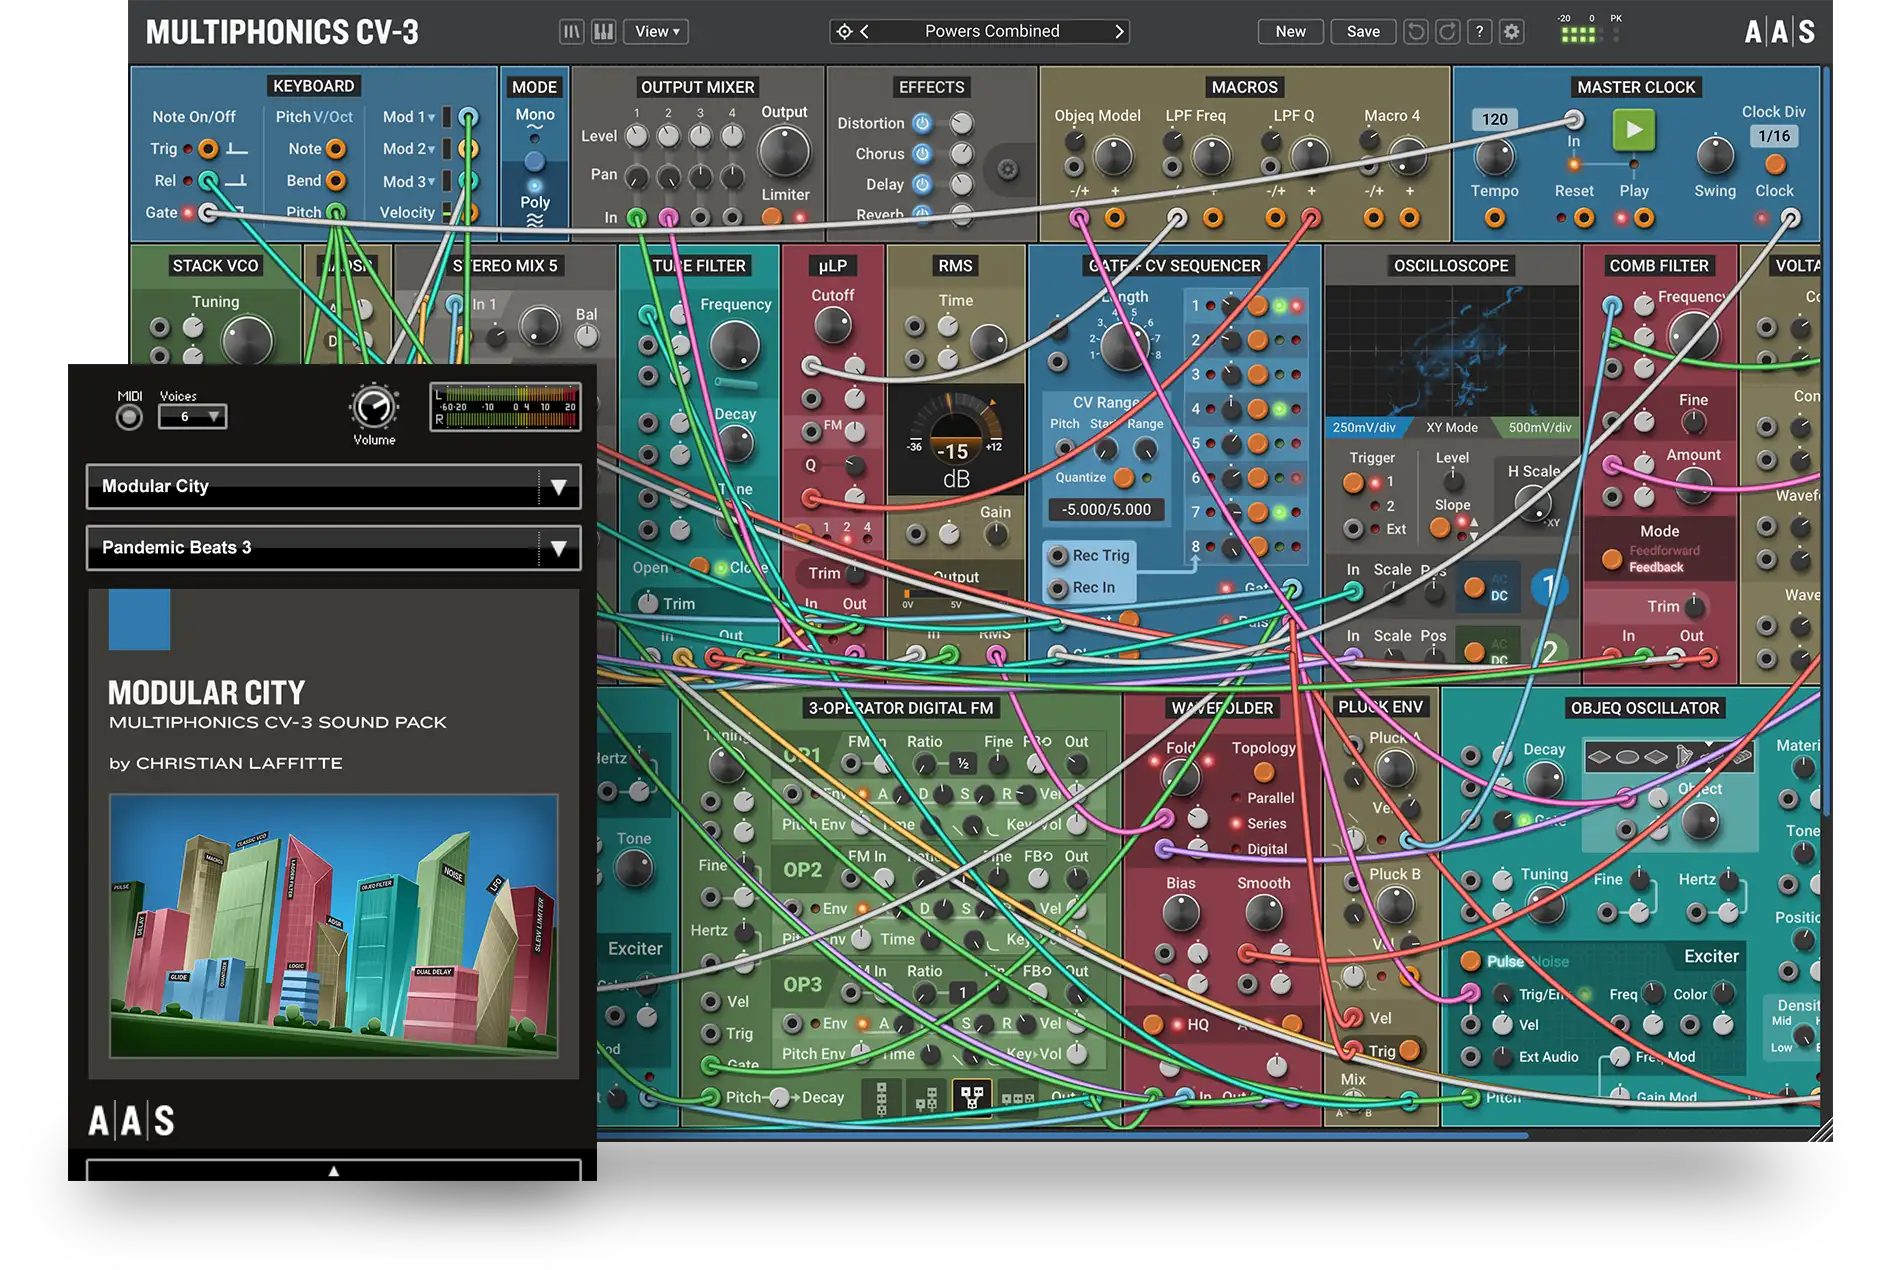
Task: Click the redo arrow icon
Action: click(x=1447, y=32)
